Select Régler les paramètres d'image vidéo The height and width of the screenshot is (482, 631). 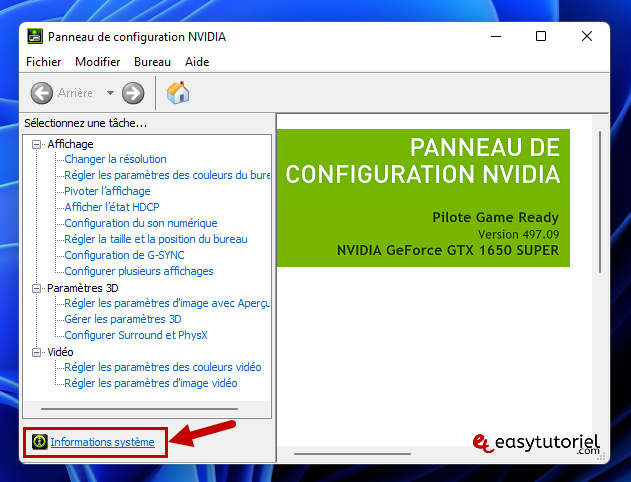pos(151,383)
